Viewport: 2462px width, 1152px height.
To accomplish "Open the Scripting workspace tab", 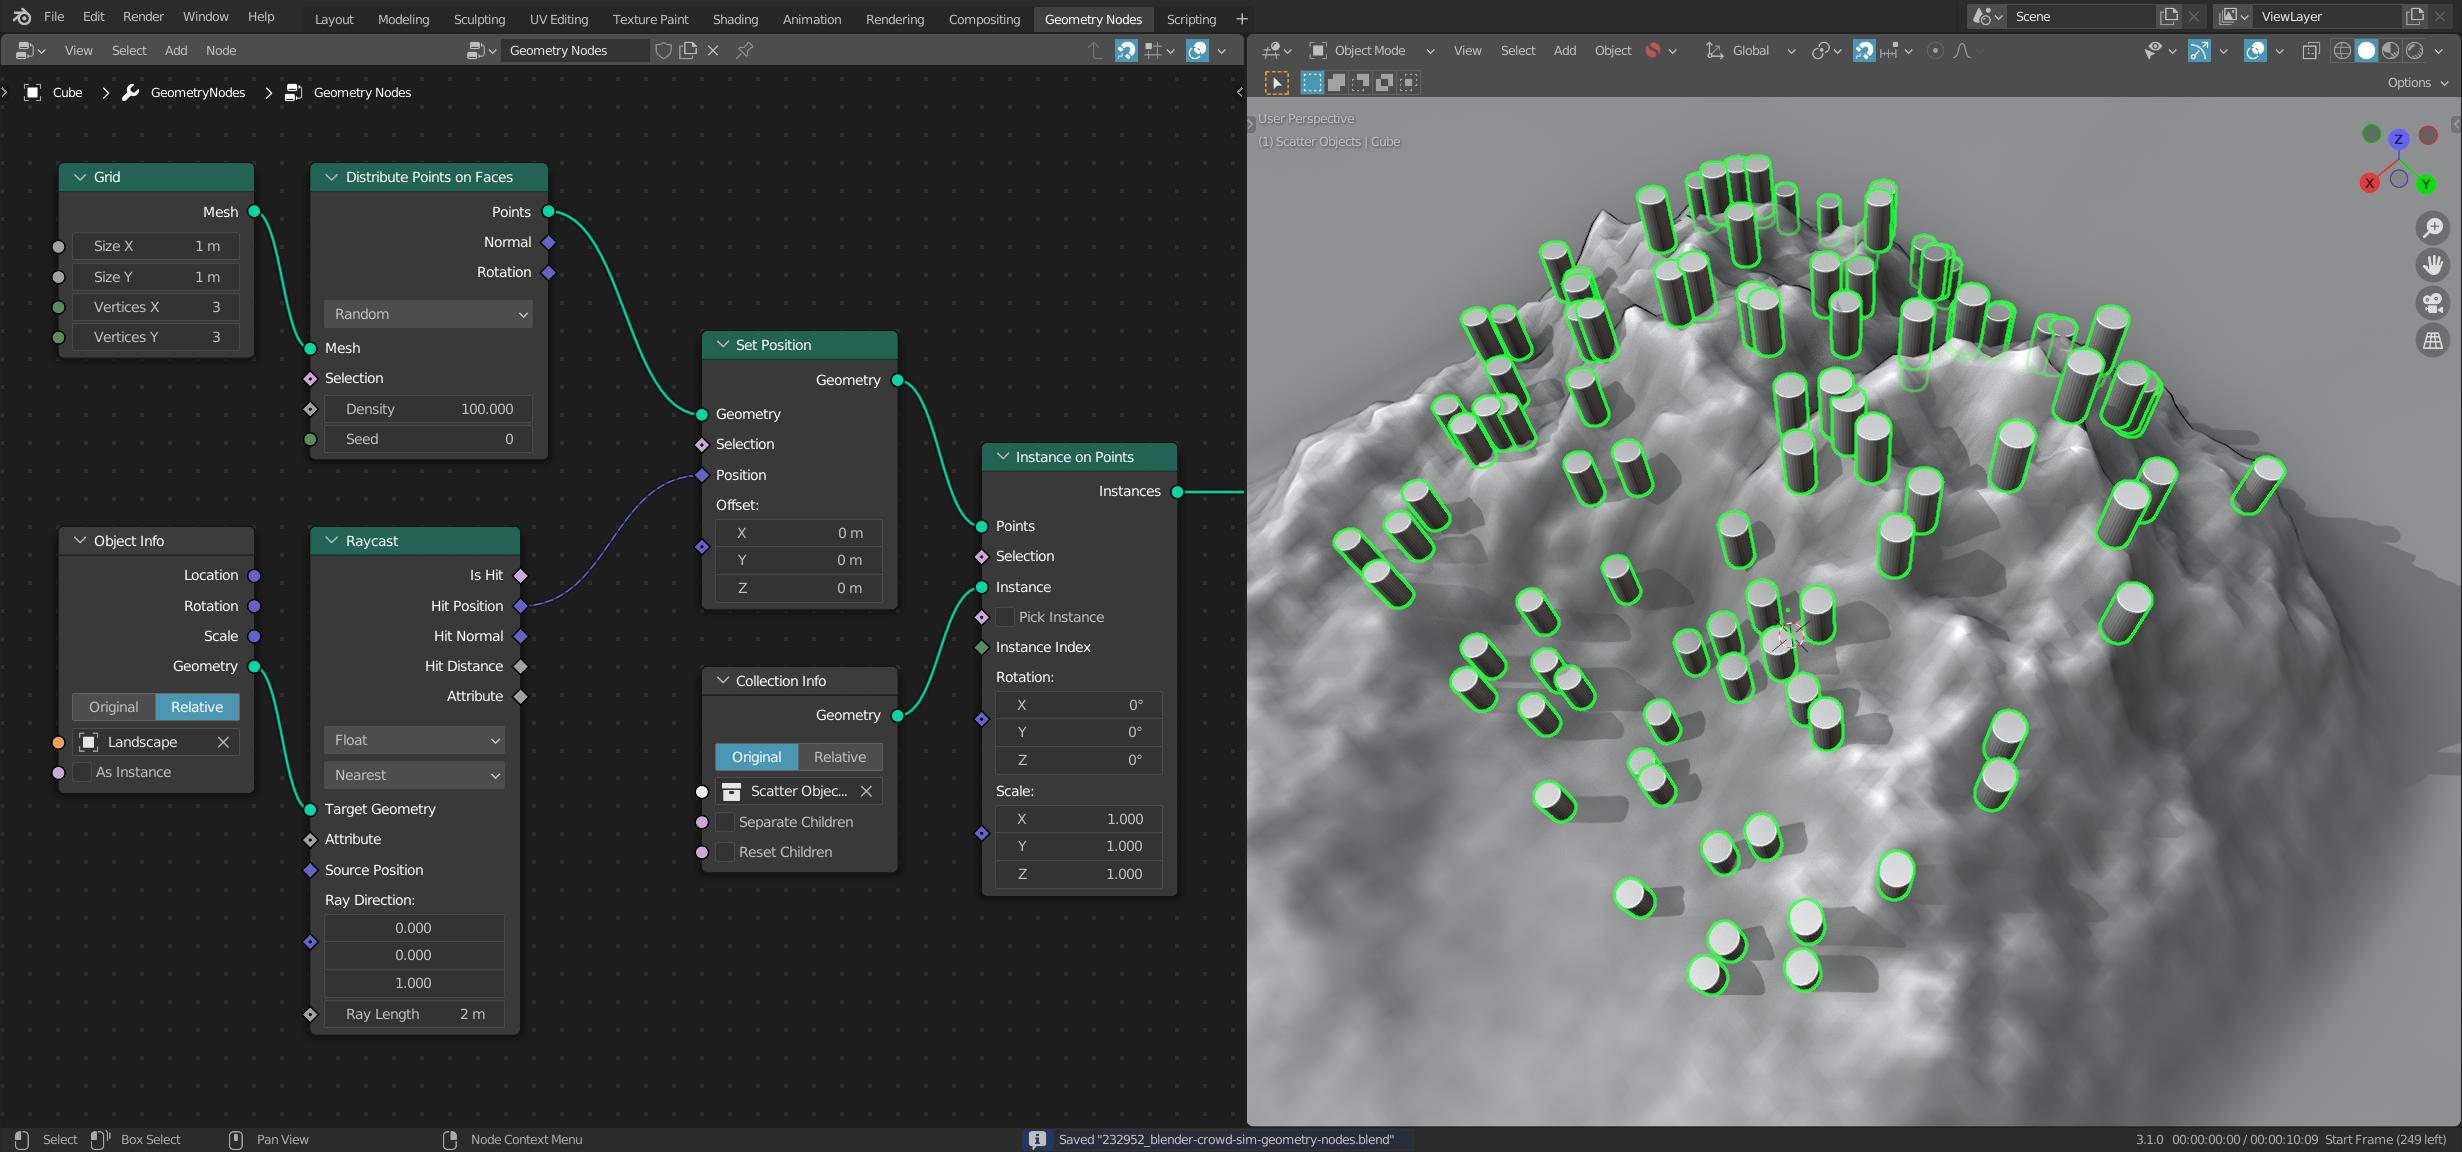I will (x=1190, y=17).
